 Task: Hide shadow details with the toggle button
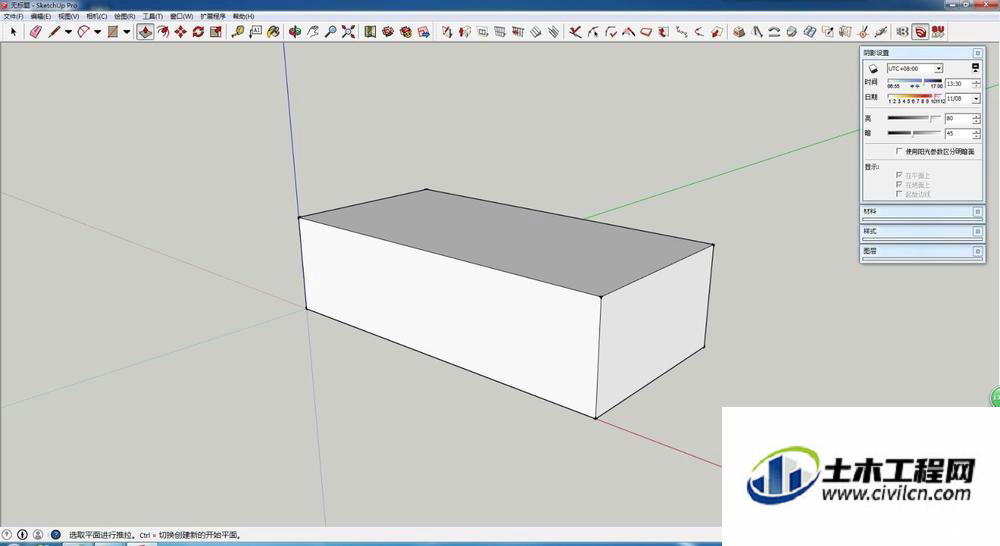tap(975, 67)
